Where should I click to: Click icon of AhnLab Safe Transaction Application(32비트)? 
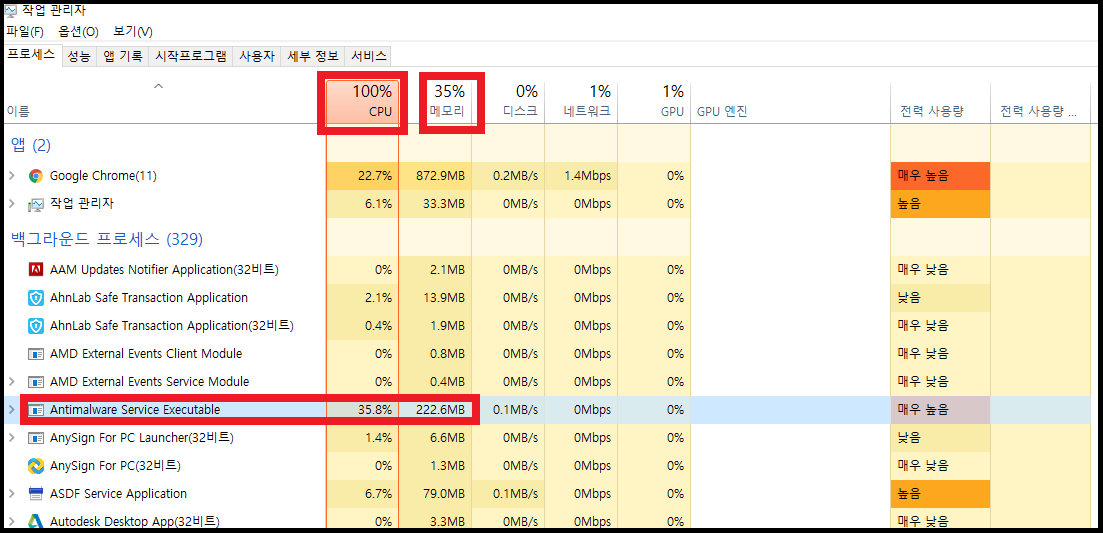pos(35,326)
